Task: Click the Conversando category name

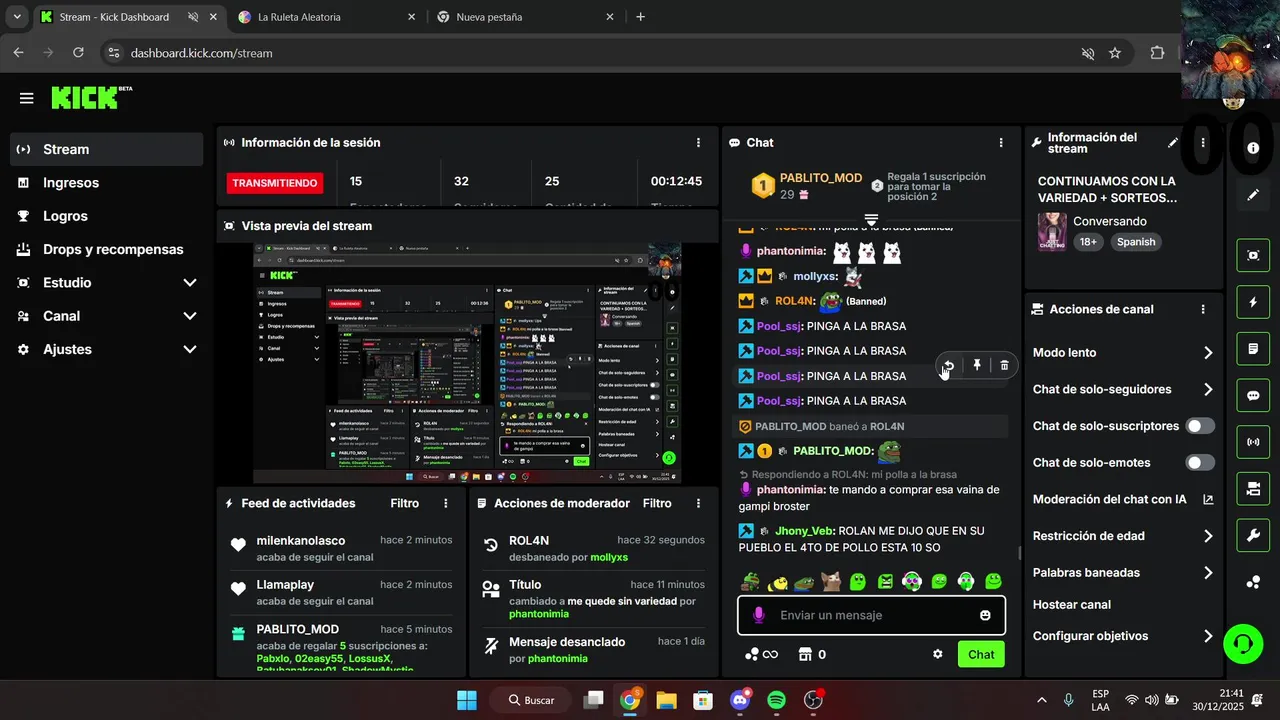Action: point(1110,221)
